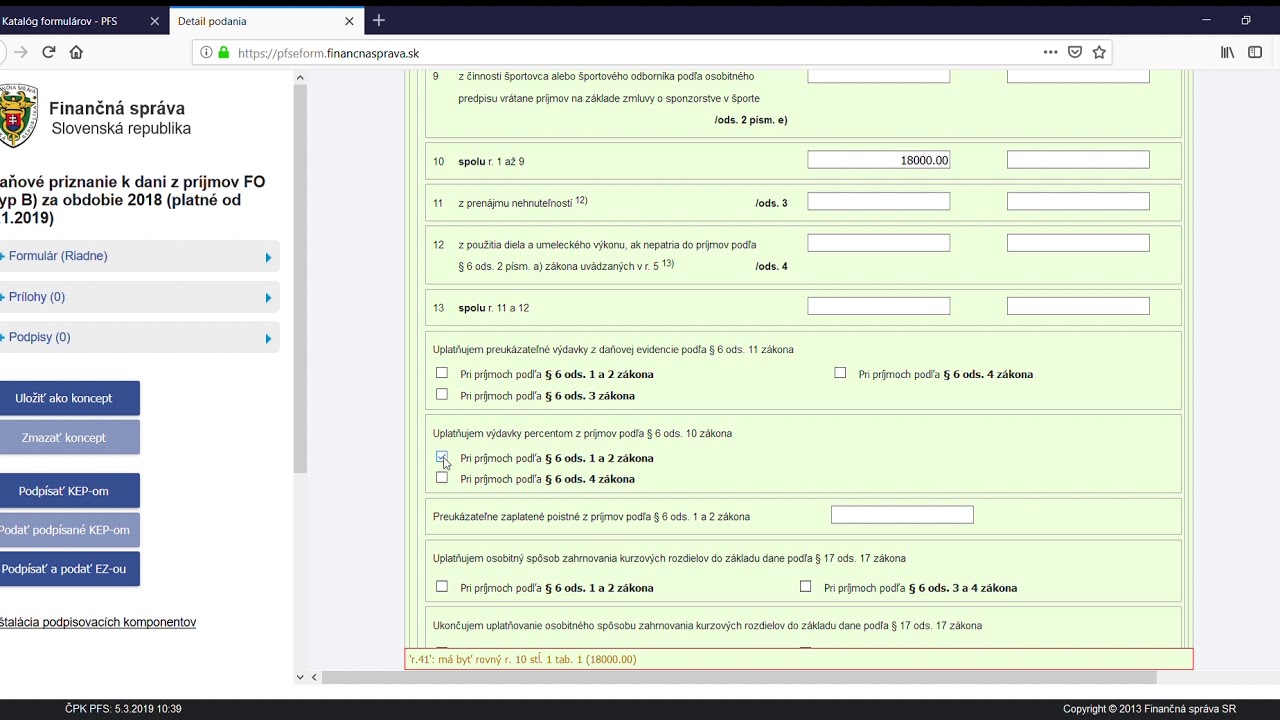Click the Pocket save icon
This screenshot has height=720, width=1280.
coord(1075,52)
